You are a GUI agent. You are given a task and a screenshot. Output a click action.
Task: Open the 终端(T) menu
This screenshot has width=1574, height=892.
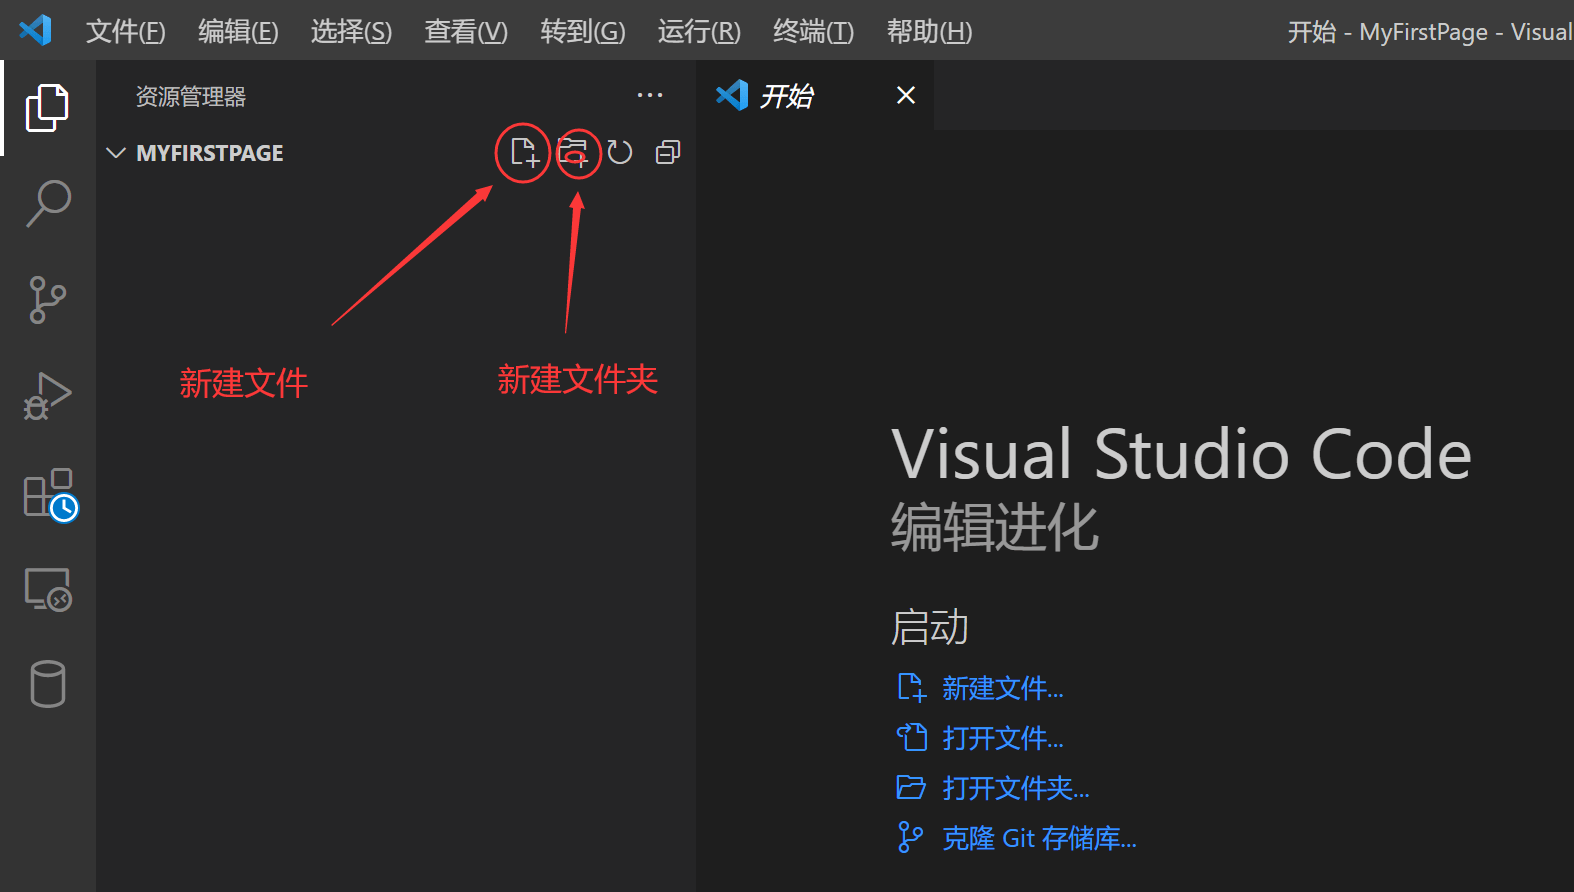point(813,32)
